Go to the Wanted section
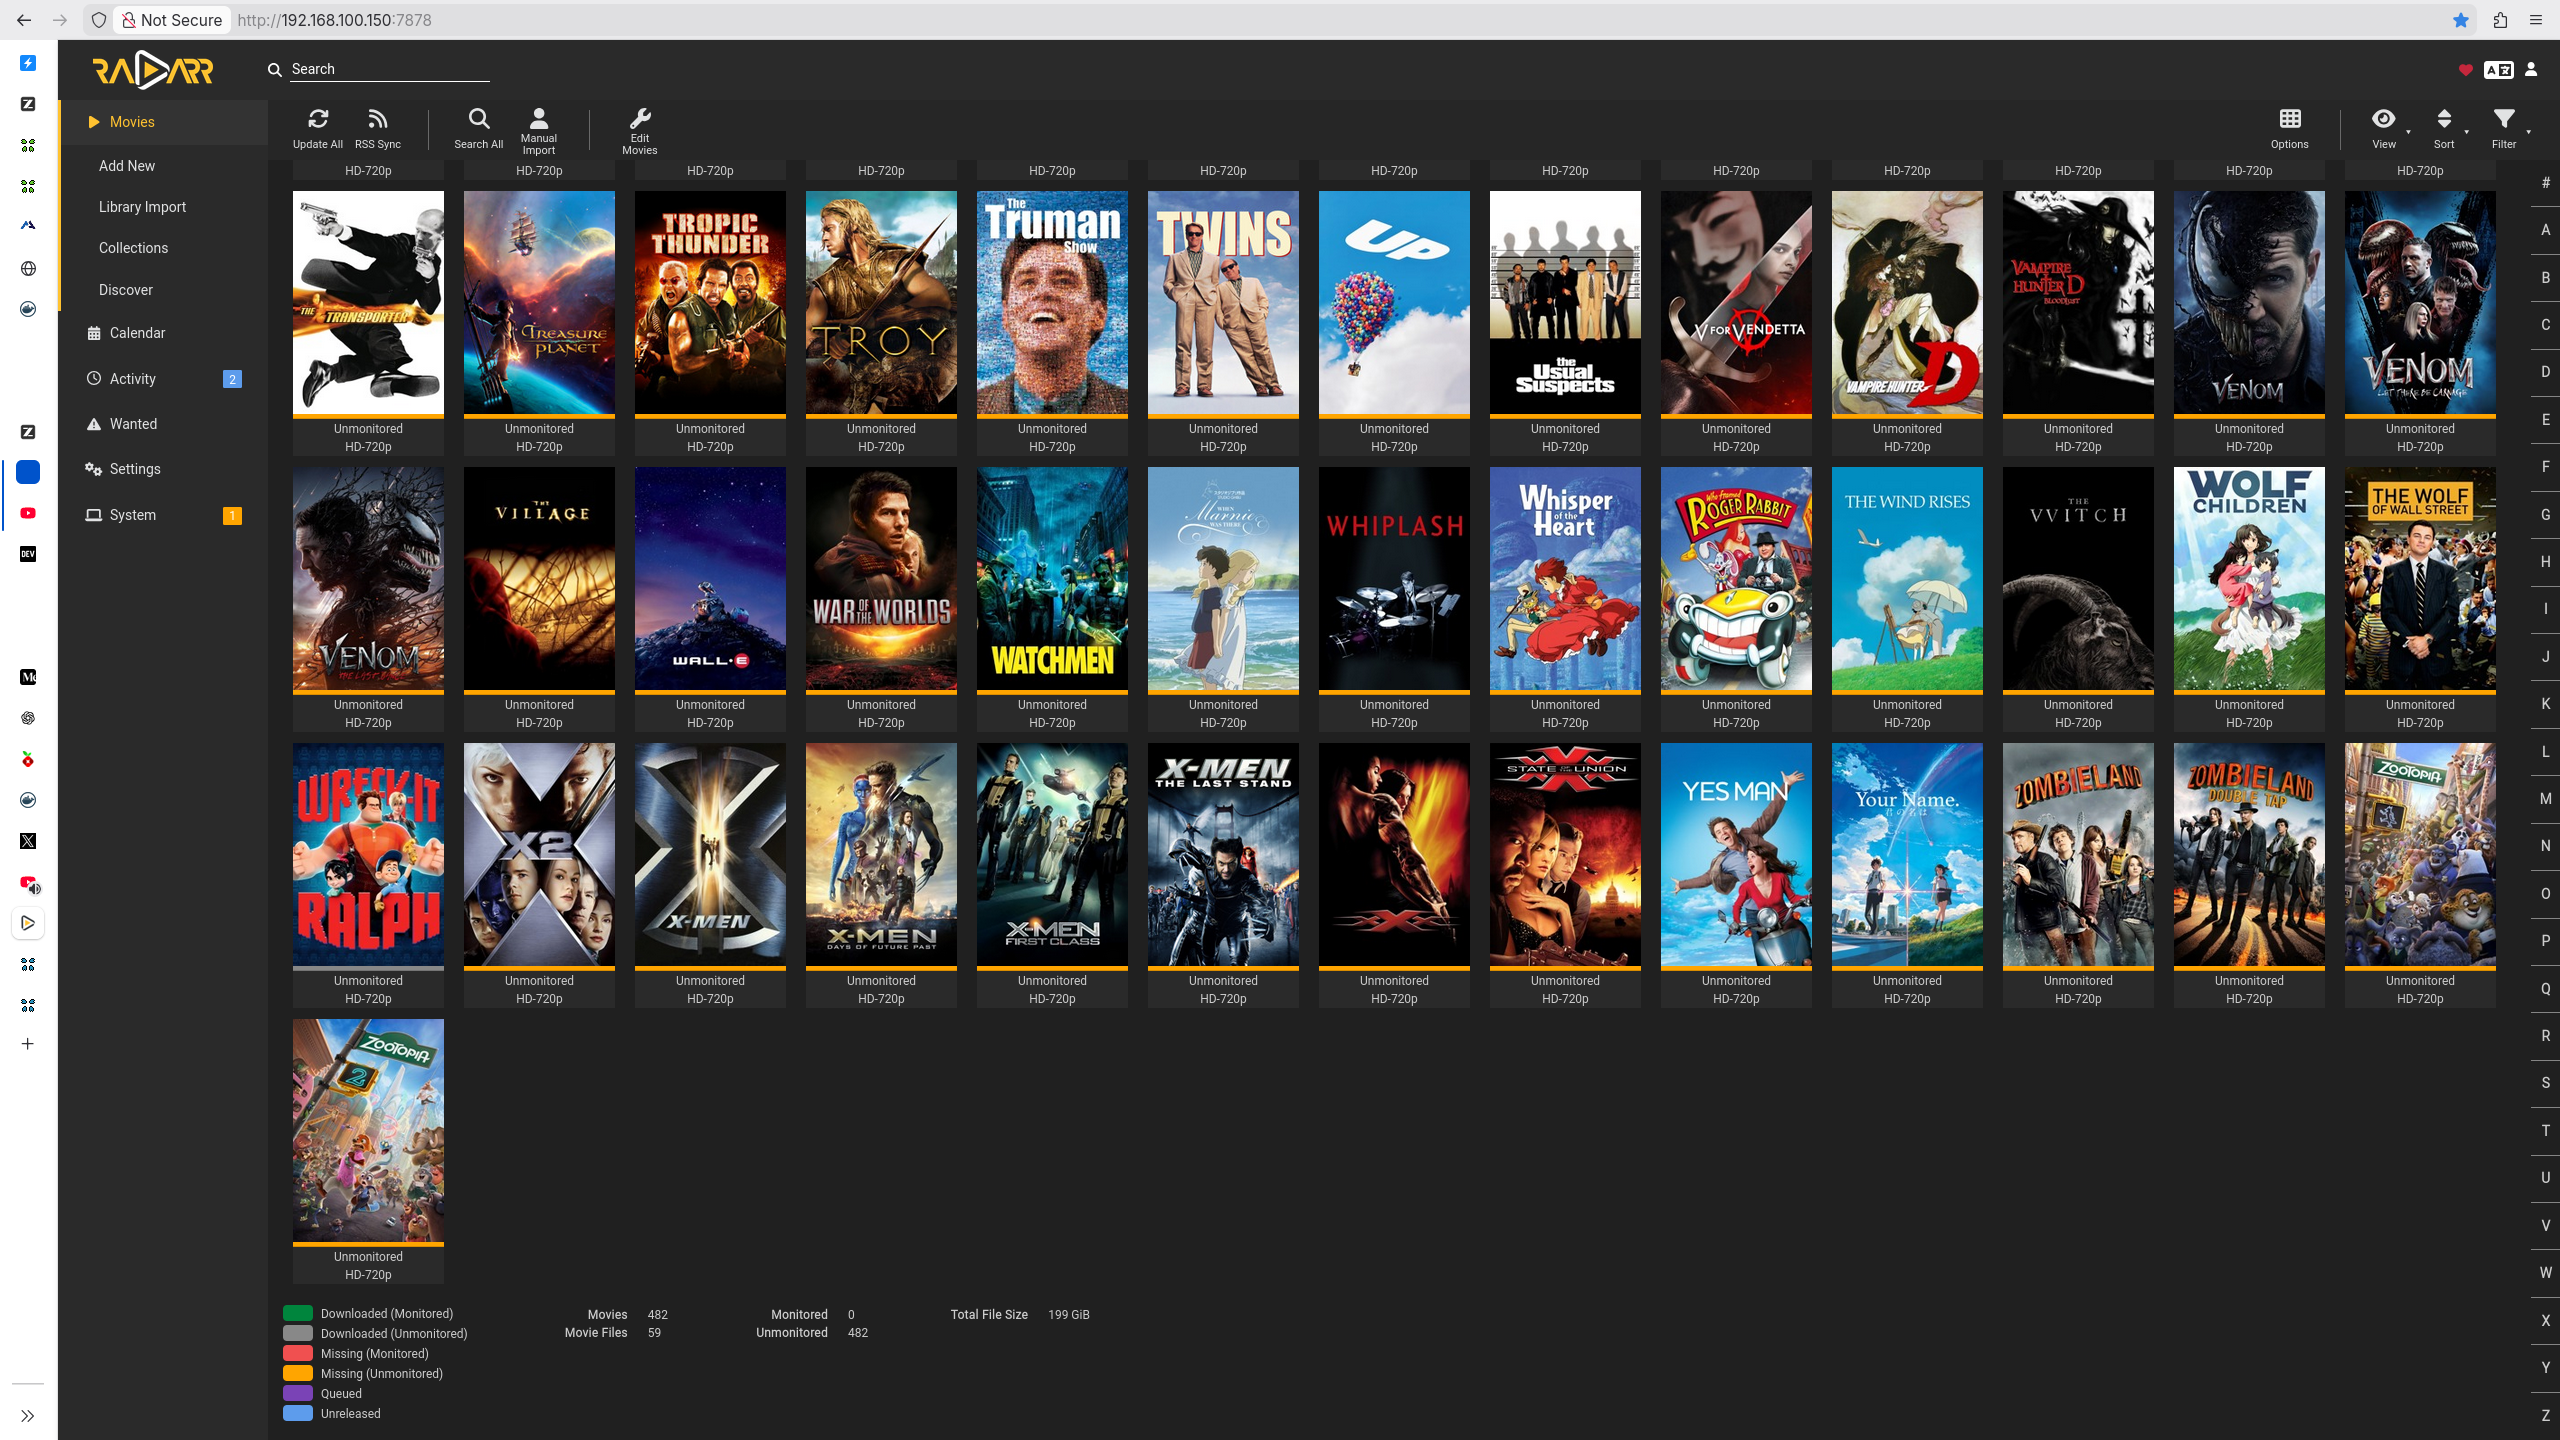The image size is (2560, 1440). [x=133, y=424]
